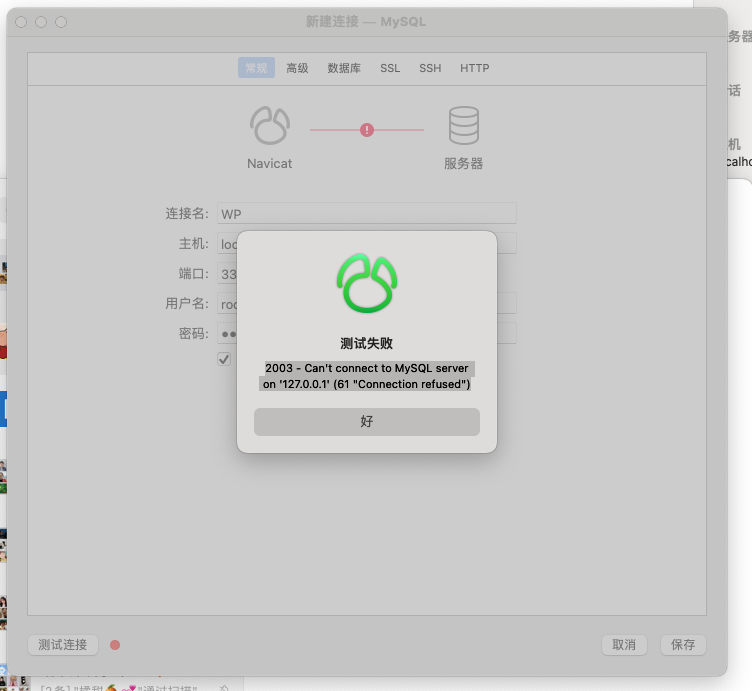This screenshot has width=752, height=691.
Task: Click the 主机 host input field
Action: click(366, 244)
